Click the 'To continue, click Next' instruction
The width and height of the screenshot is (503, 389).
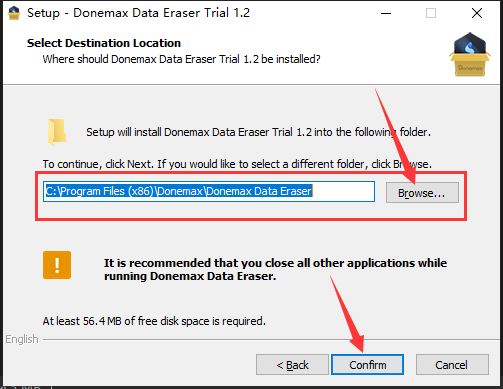pyautogui.click(x=237, y=164)
